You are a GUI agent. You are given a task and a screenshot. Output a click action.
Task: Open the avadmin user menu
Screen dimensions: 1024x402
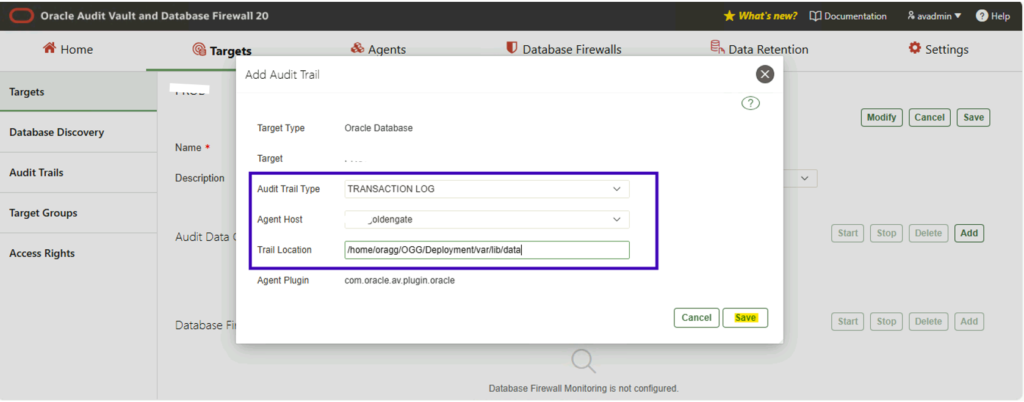click(934, 16)
